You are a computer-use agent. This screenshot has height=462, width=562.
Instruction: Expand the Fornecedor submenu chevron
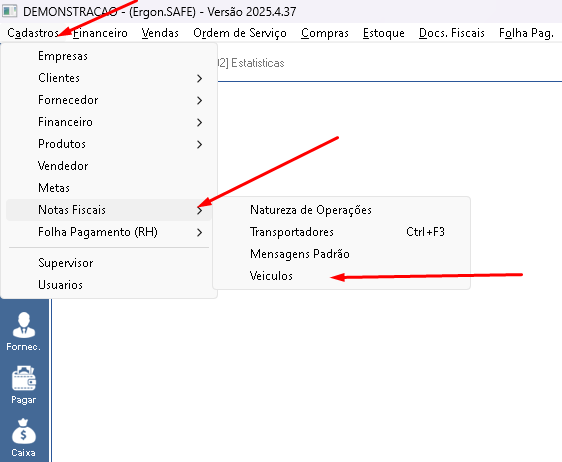200,100
